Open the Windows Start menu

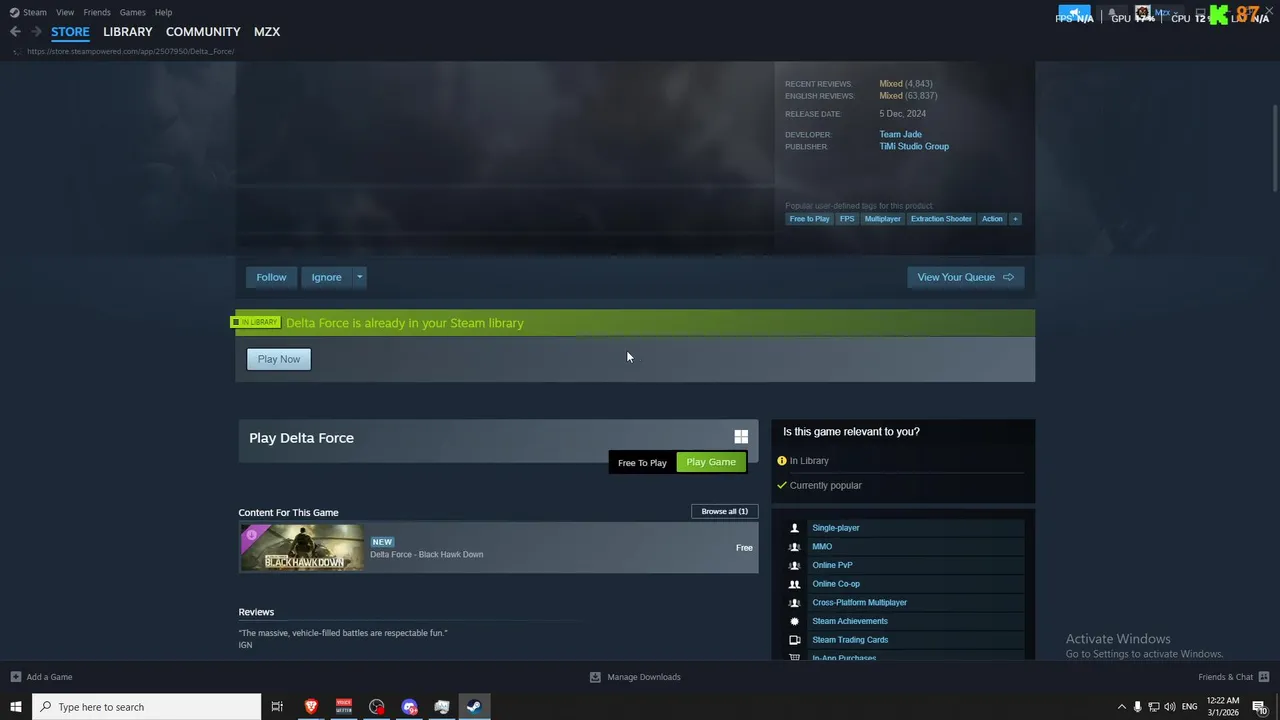coord(15,707)
